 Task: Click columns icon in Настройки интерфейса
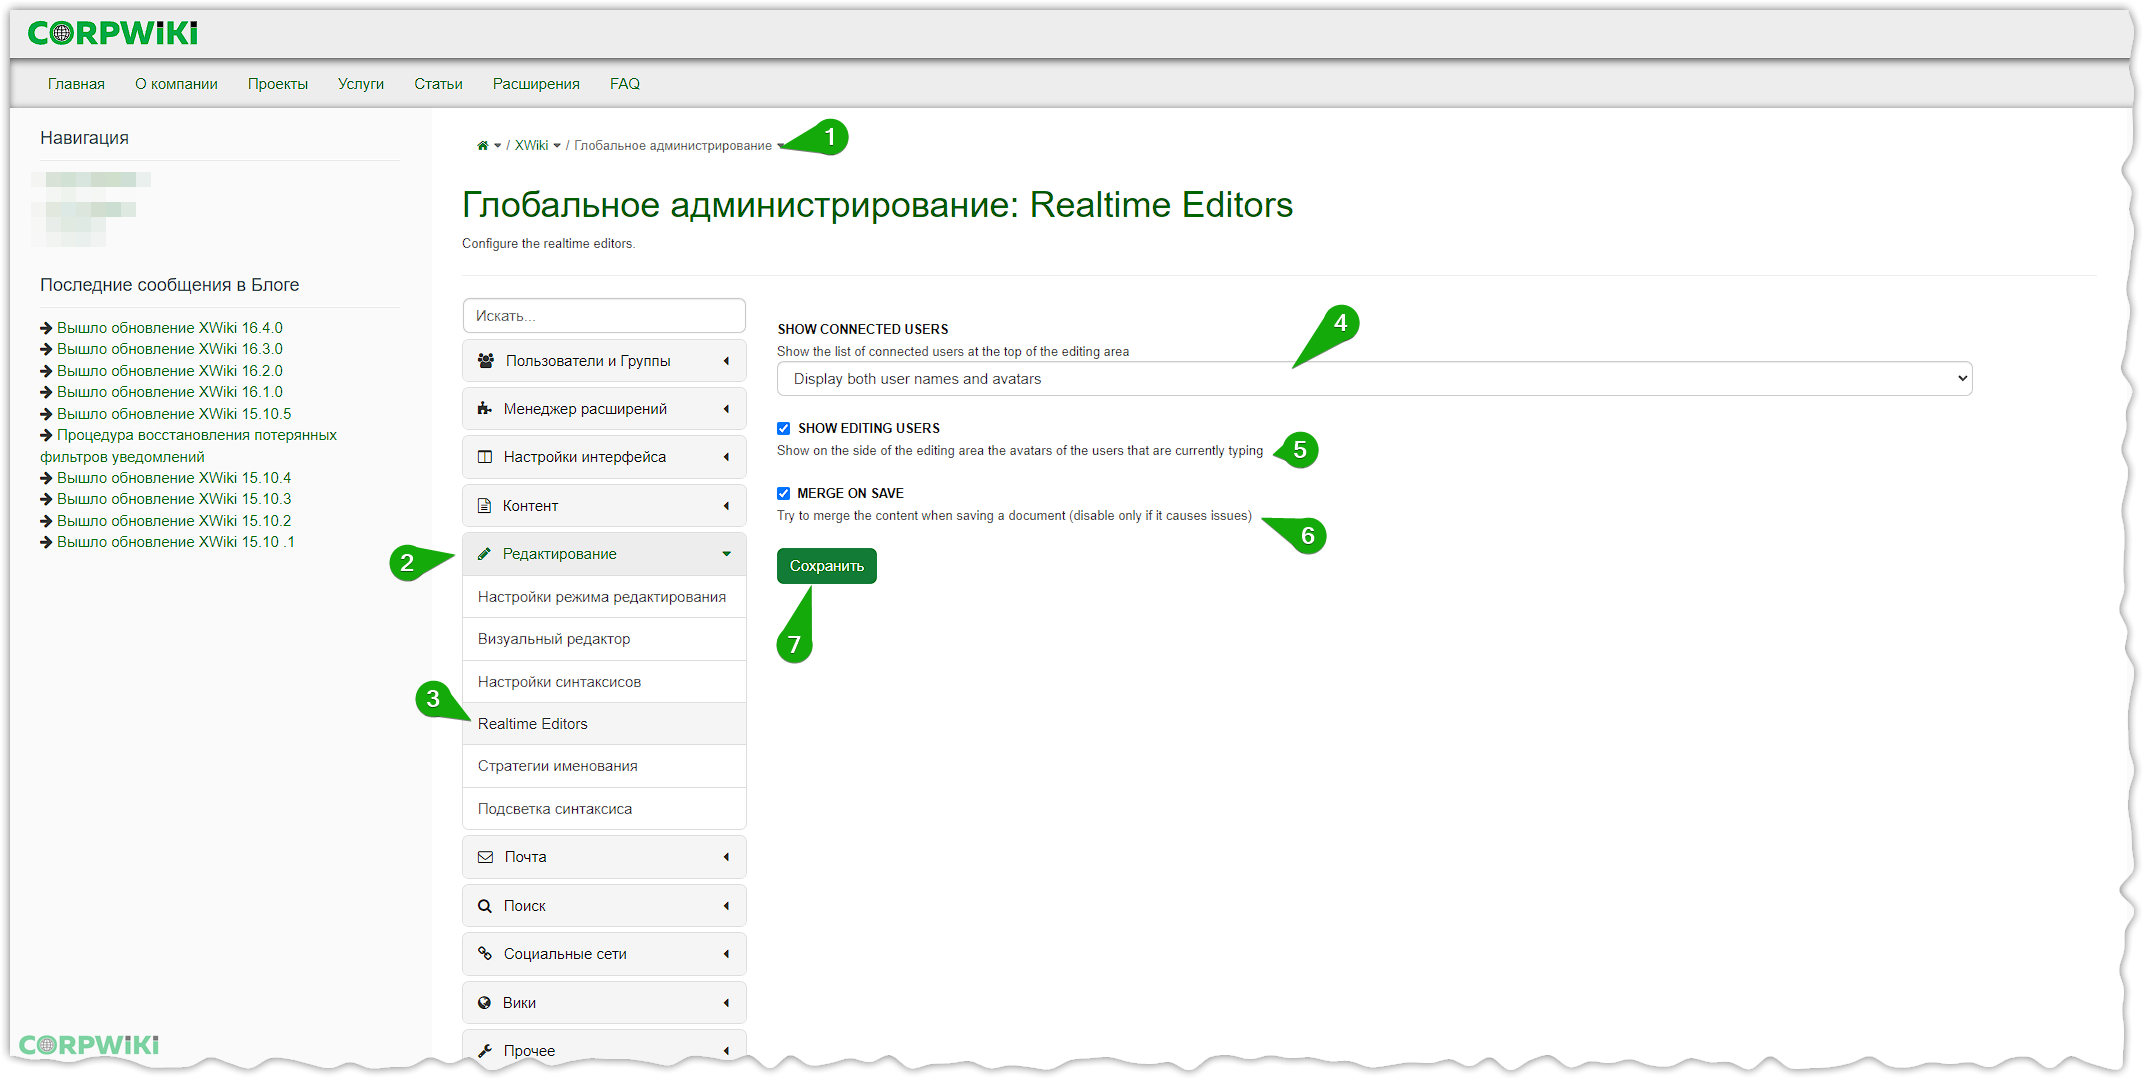[x=485, y=457]
